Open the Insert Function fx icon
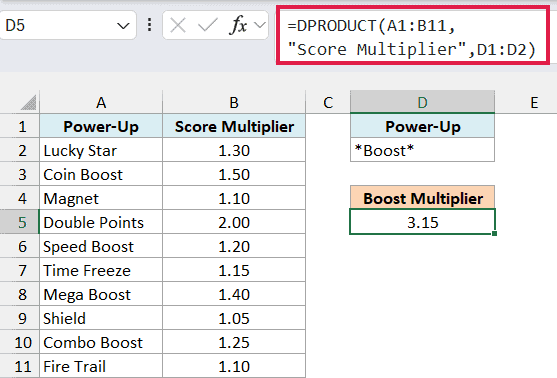Viewport: 557px width, 378px height. point(238,26)
